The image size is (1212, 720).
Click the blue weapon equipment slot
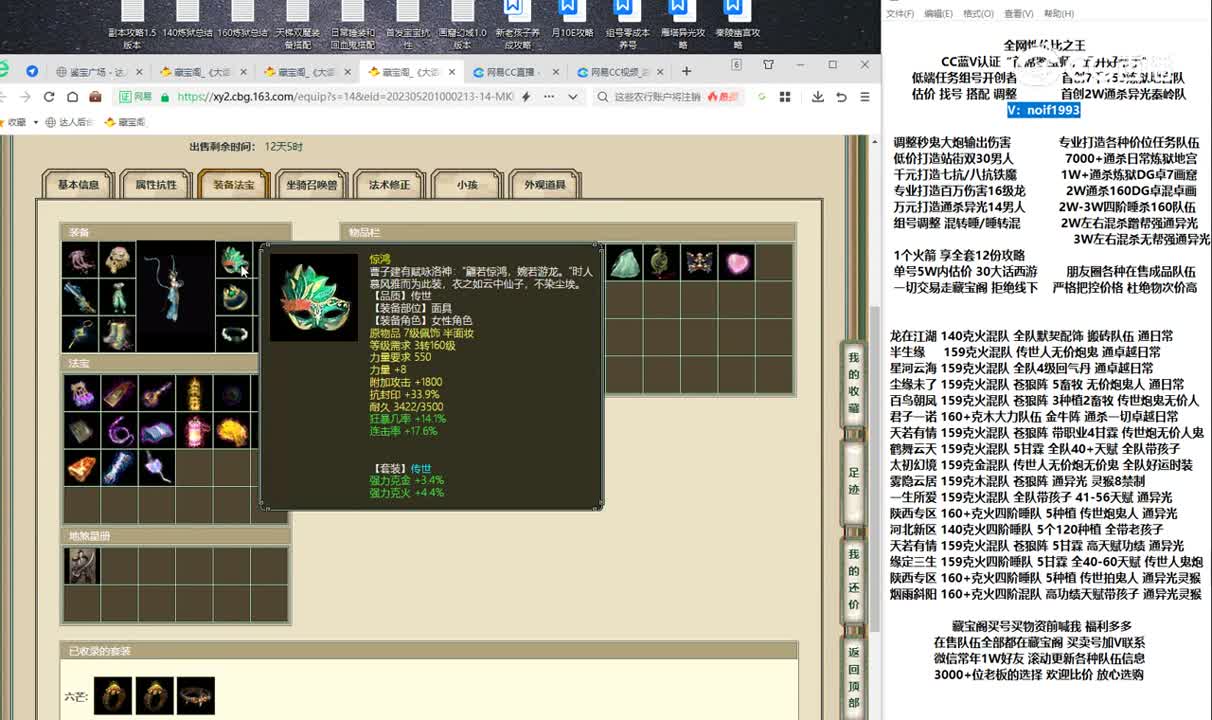coord(80,297)
